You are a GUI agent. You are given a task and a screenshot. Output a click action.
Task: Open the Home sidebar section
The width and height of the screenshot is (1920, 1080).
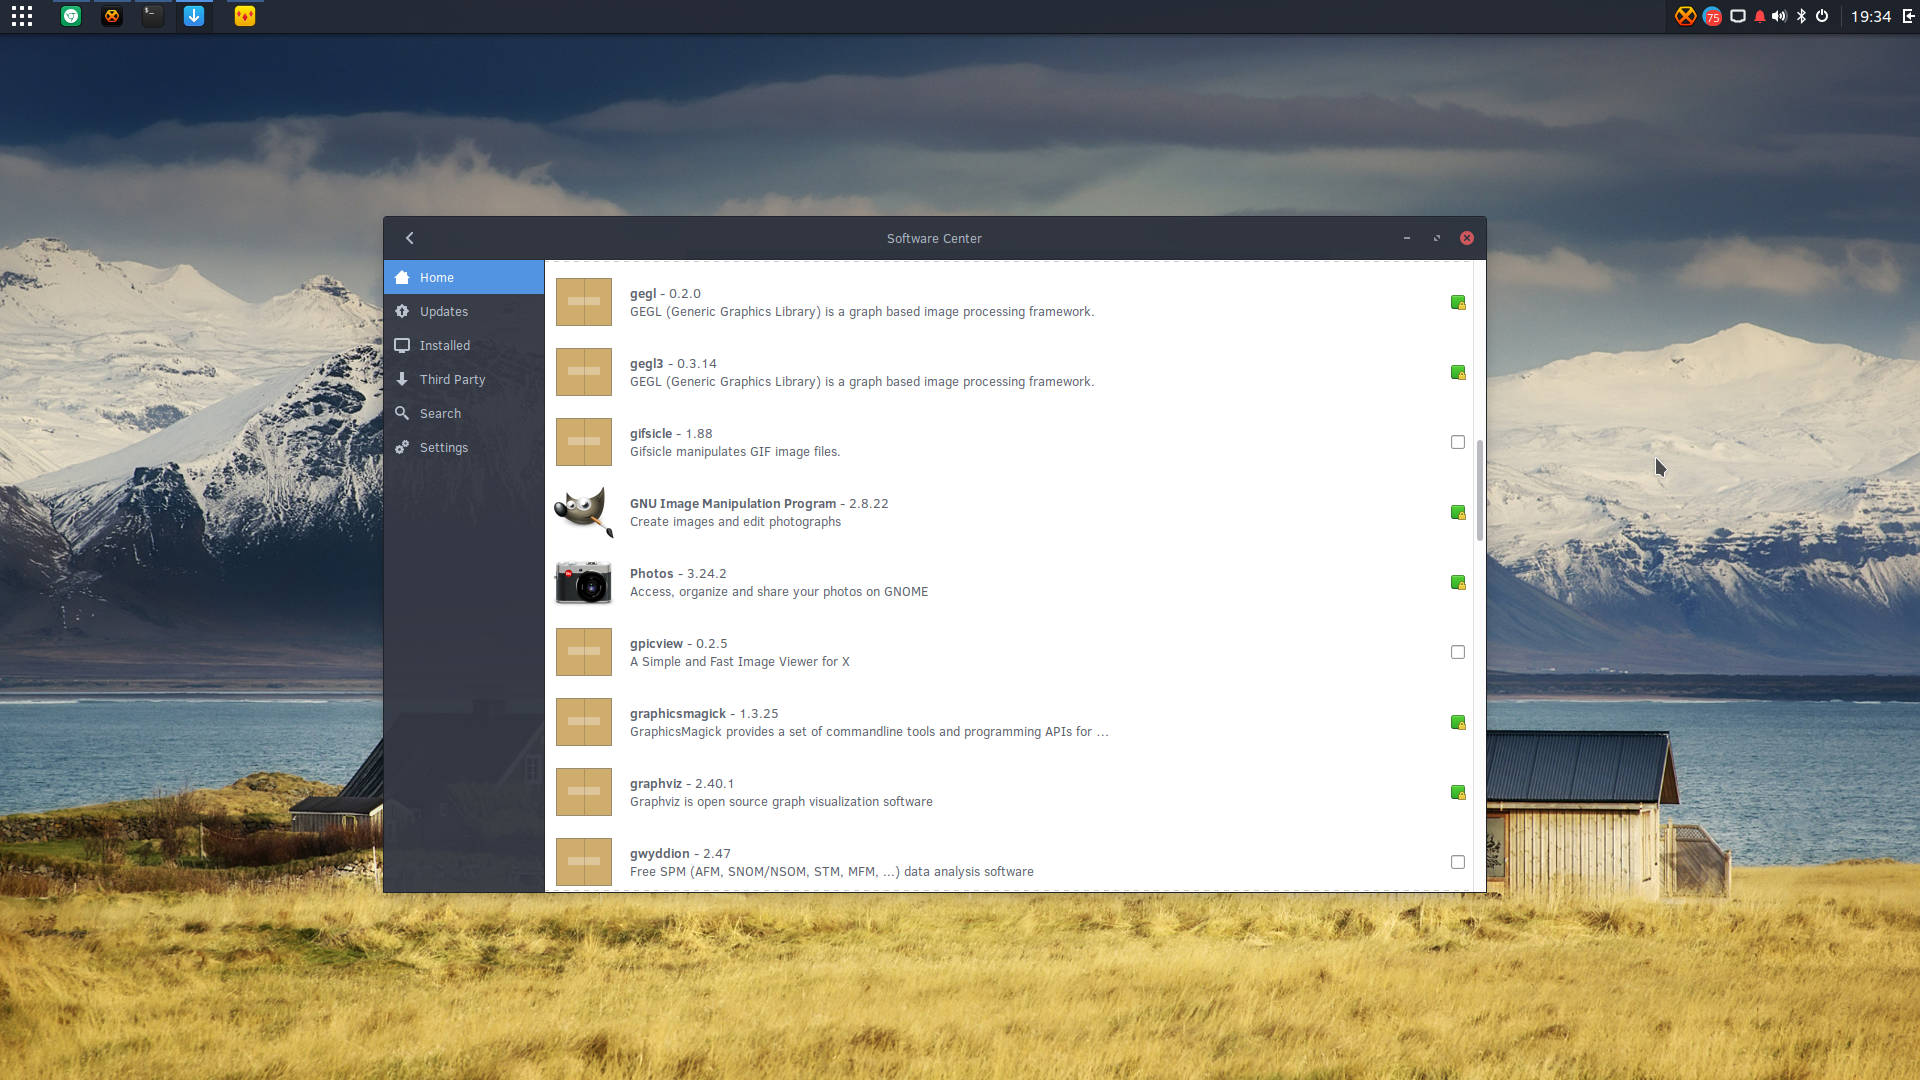pyautogui.click(x=464, y=278)
